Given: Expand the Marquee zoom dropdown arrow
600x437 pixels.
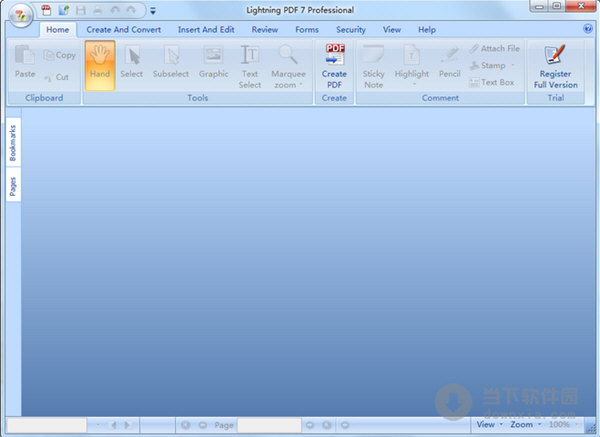Looking at the screenshot, I should 301,85.
